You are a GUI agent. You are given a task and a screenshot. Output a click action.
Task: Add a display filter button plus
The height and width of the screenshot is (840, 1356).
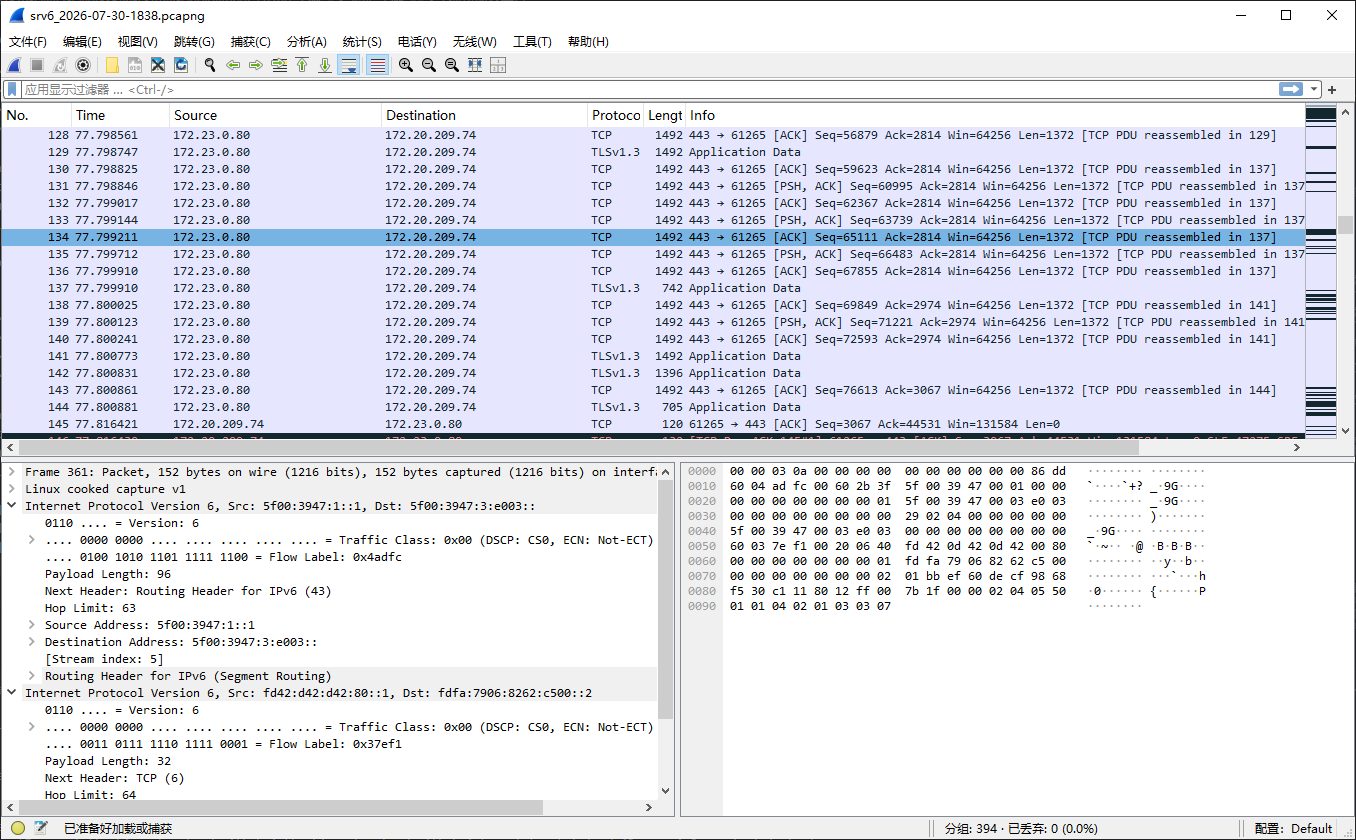pos(1332,89)
